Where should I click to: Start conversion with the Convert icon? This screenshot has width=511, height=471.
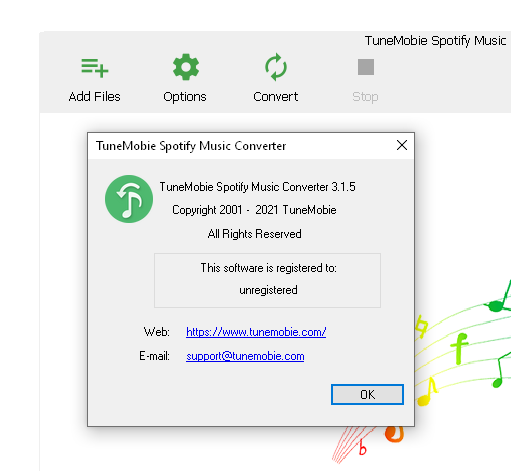tap(276, 67)
